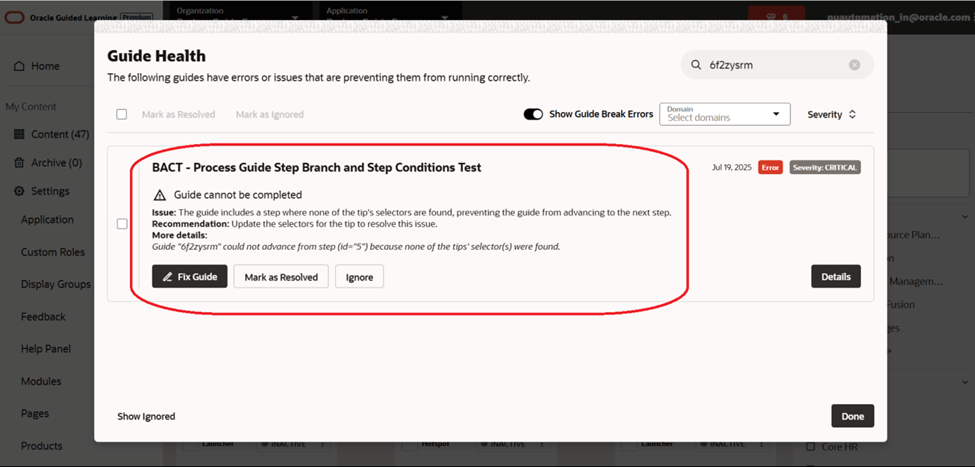The height and width of the screenshot is (467, 975).
Task: Select Products in the sidebar
Action: tap(42, 446)
